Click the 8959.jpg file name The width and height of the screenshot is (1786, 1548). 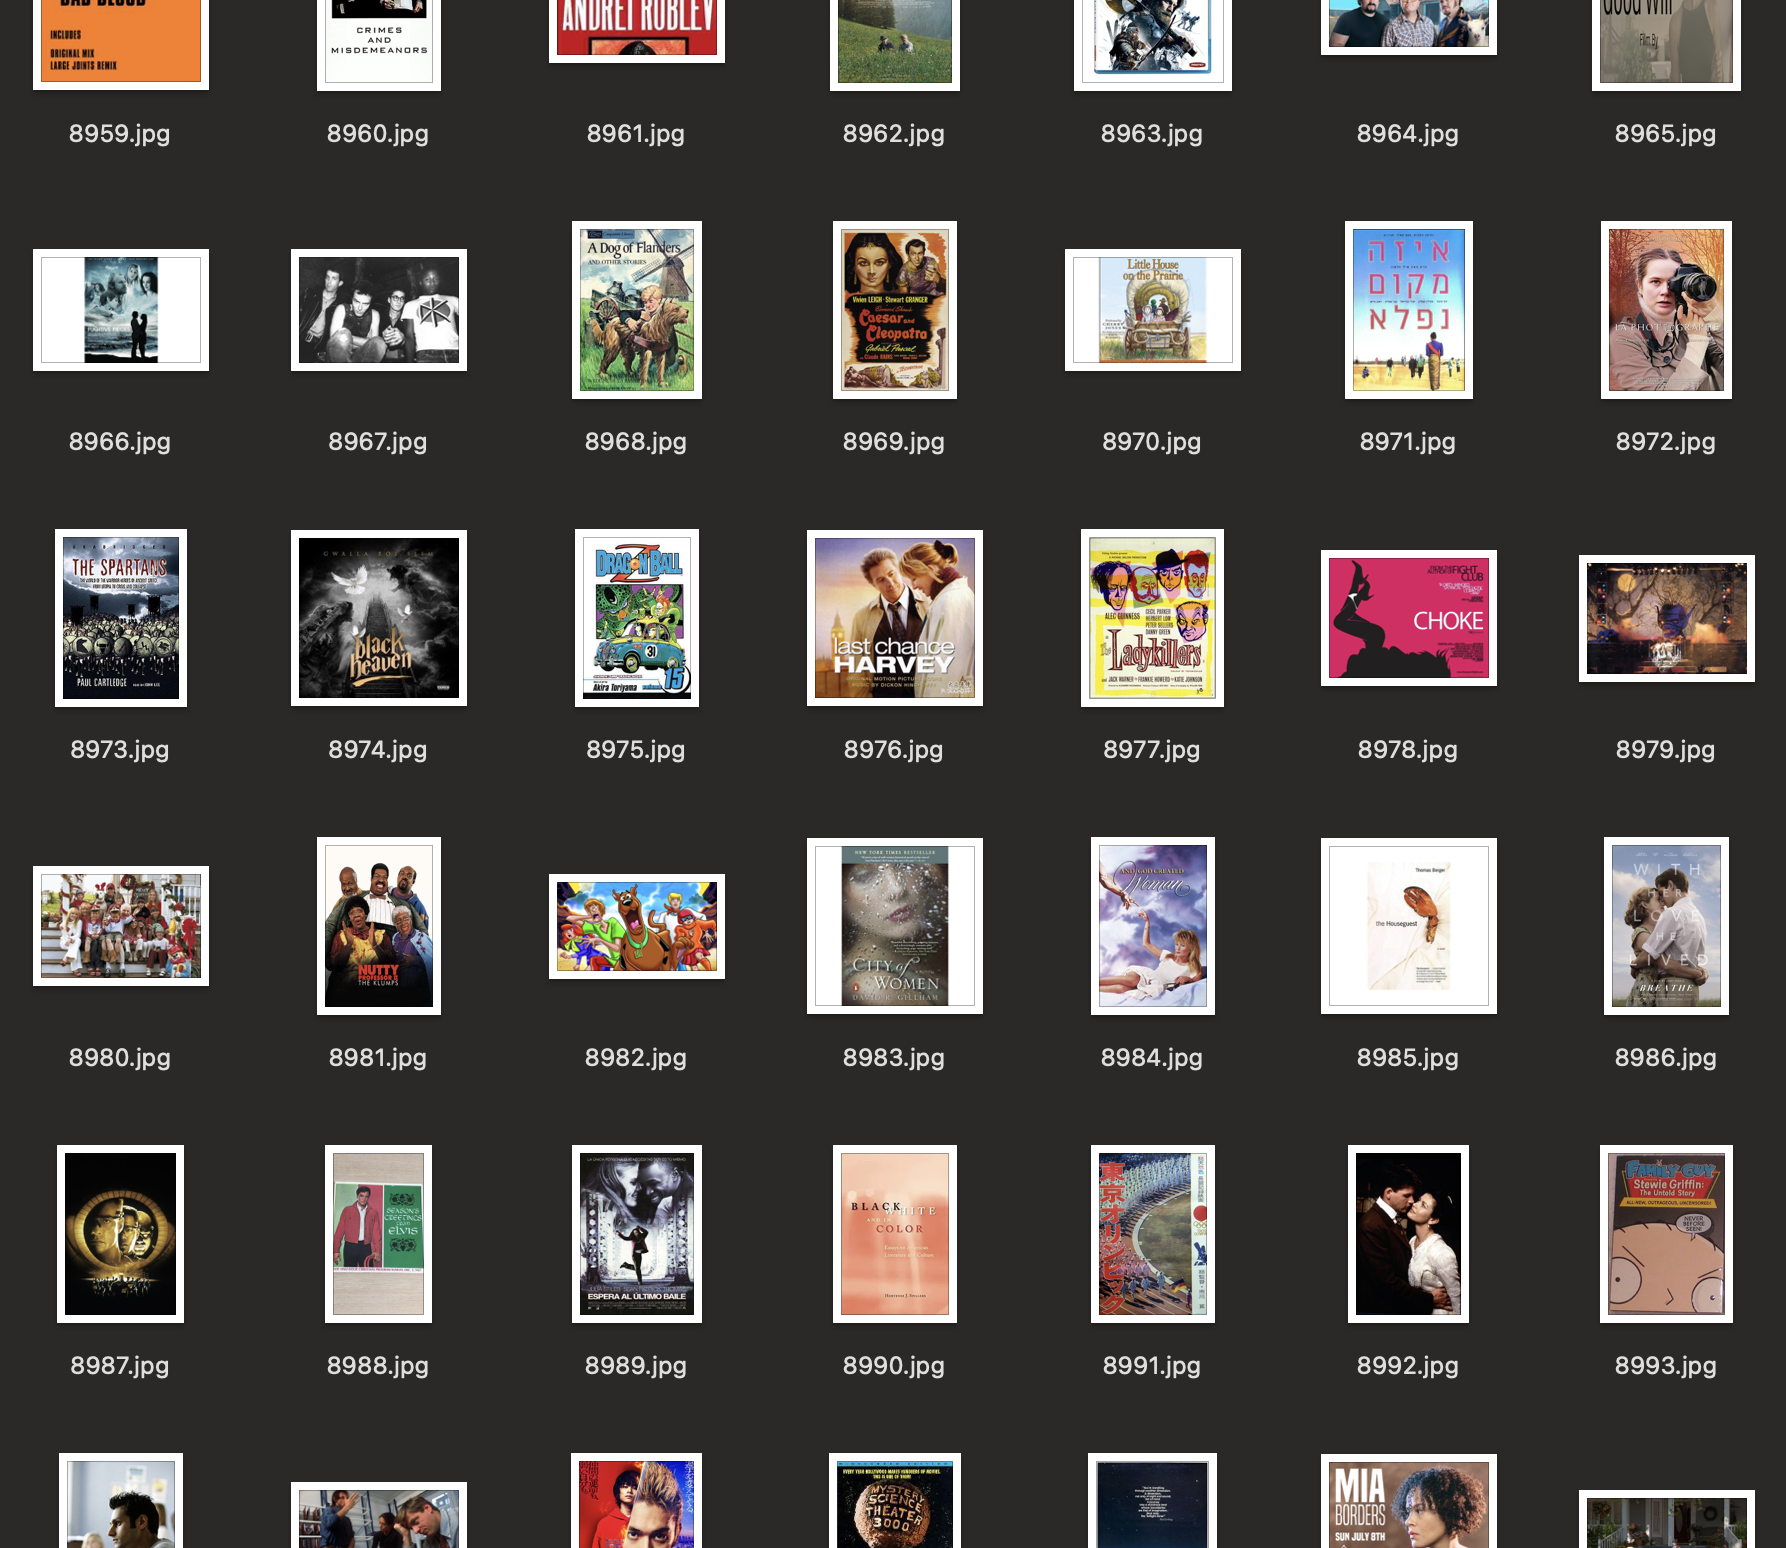120,134
